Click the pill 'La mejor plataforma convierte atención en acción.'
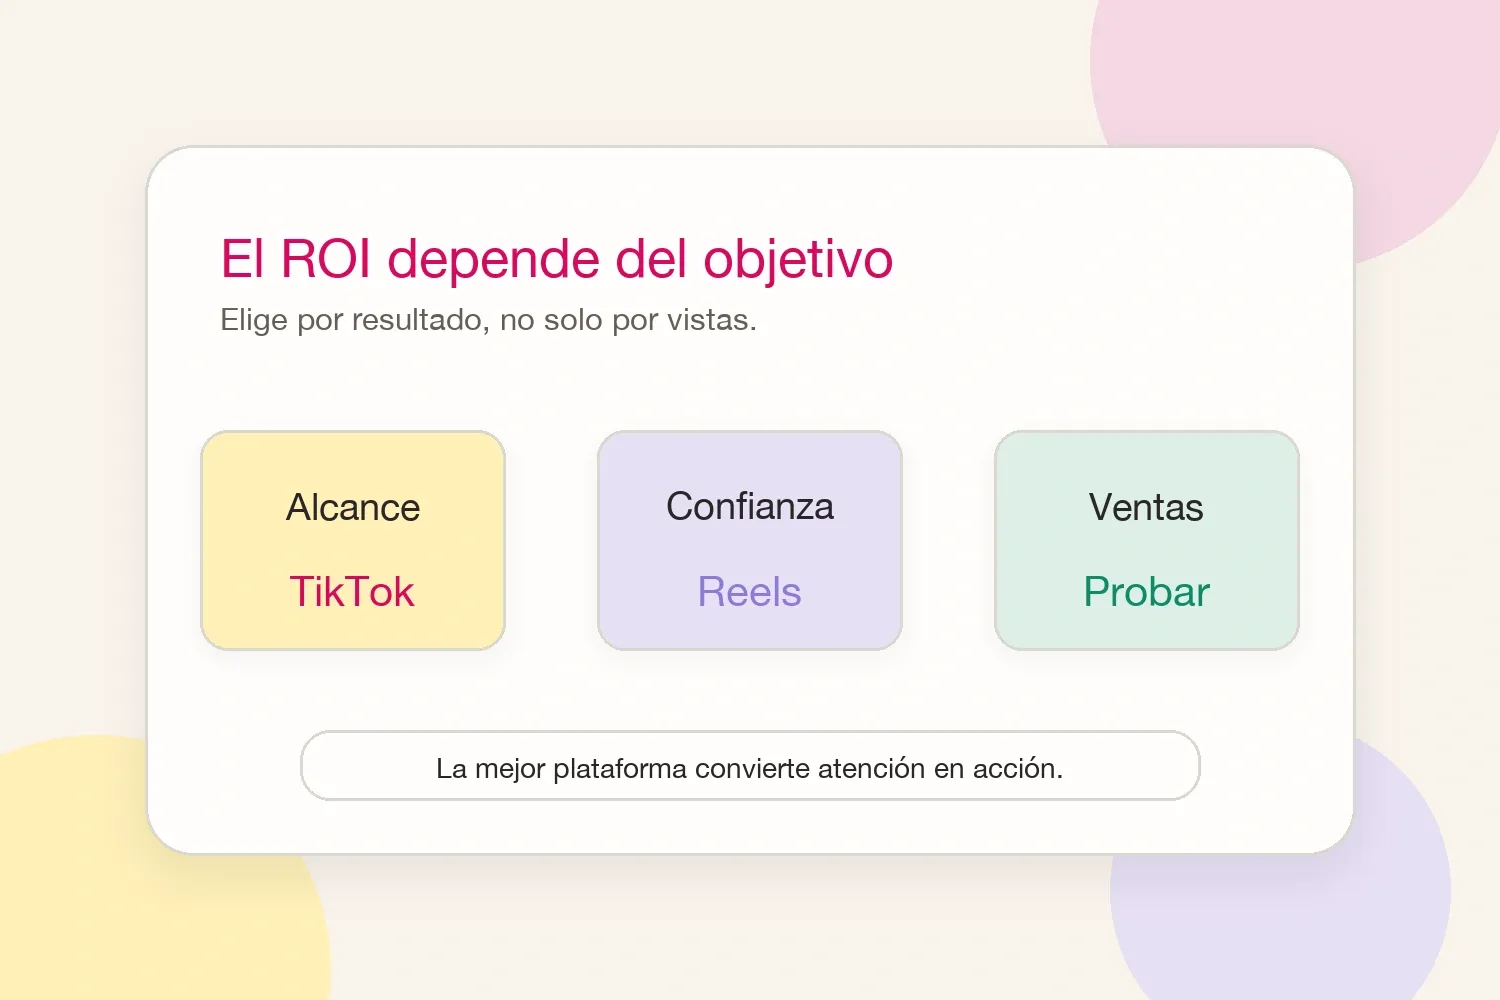 750,766
